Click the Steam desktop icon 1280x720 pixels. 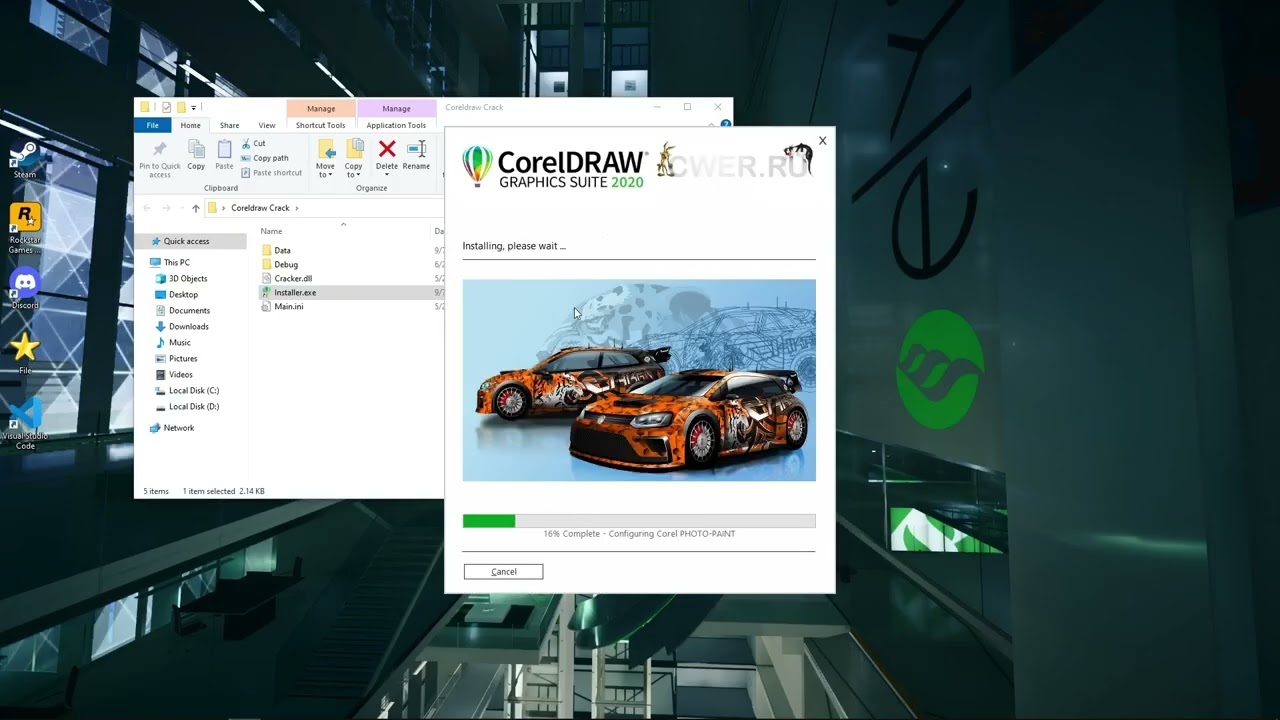(25, 160)
